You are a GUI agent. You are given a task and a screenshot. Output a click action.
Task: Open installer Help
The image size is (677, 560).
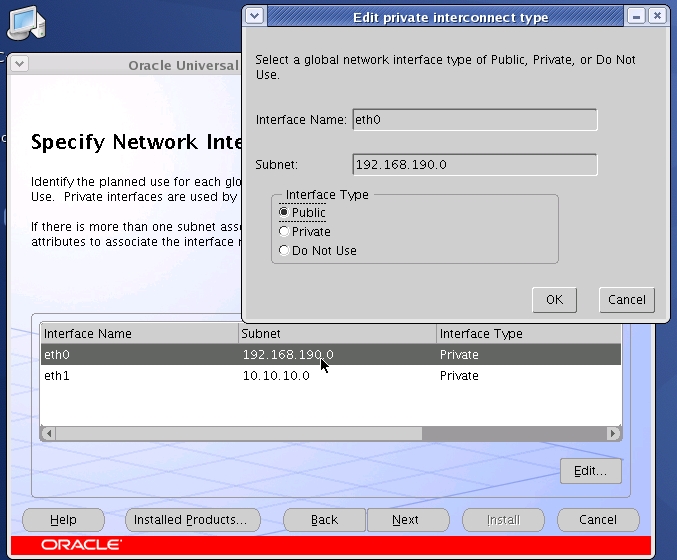(x=63, y=519)
